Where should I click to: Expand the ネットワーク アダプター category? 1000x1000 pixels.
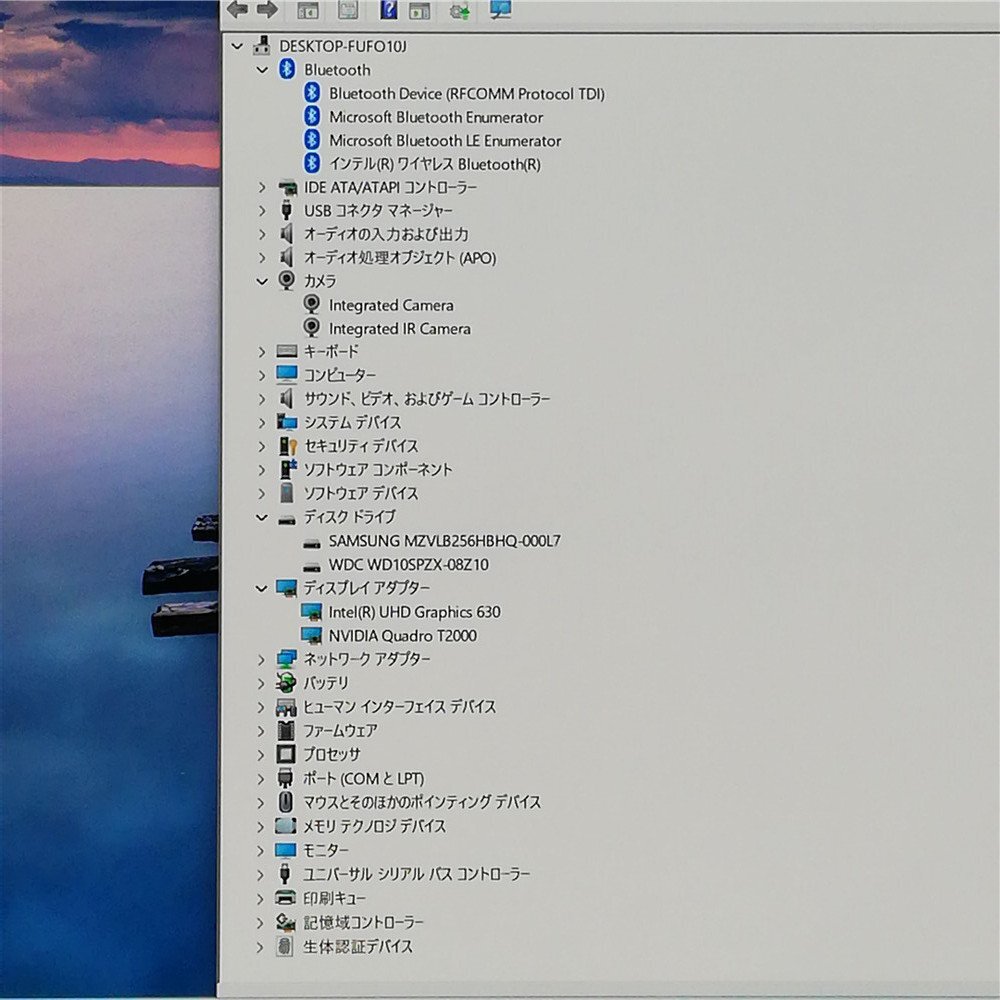(262, 659)
